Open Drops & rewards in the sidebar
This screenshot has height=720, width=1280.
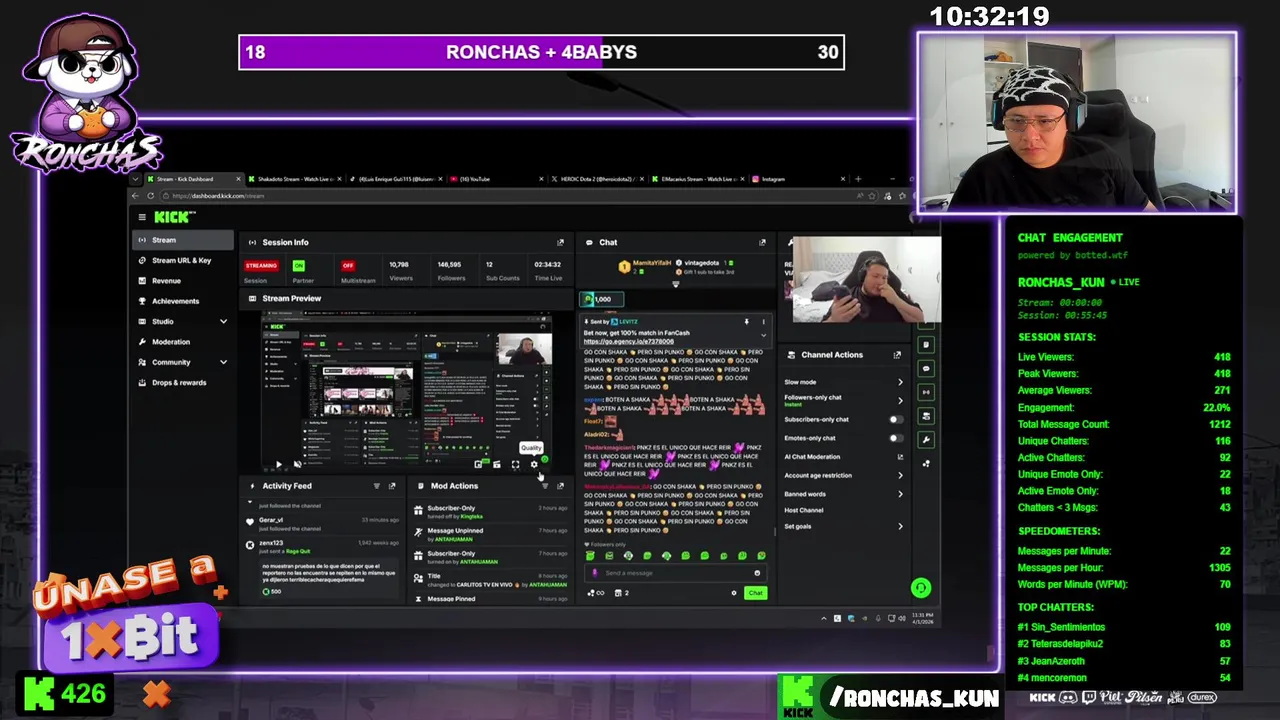point(182,382)
